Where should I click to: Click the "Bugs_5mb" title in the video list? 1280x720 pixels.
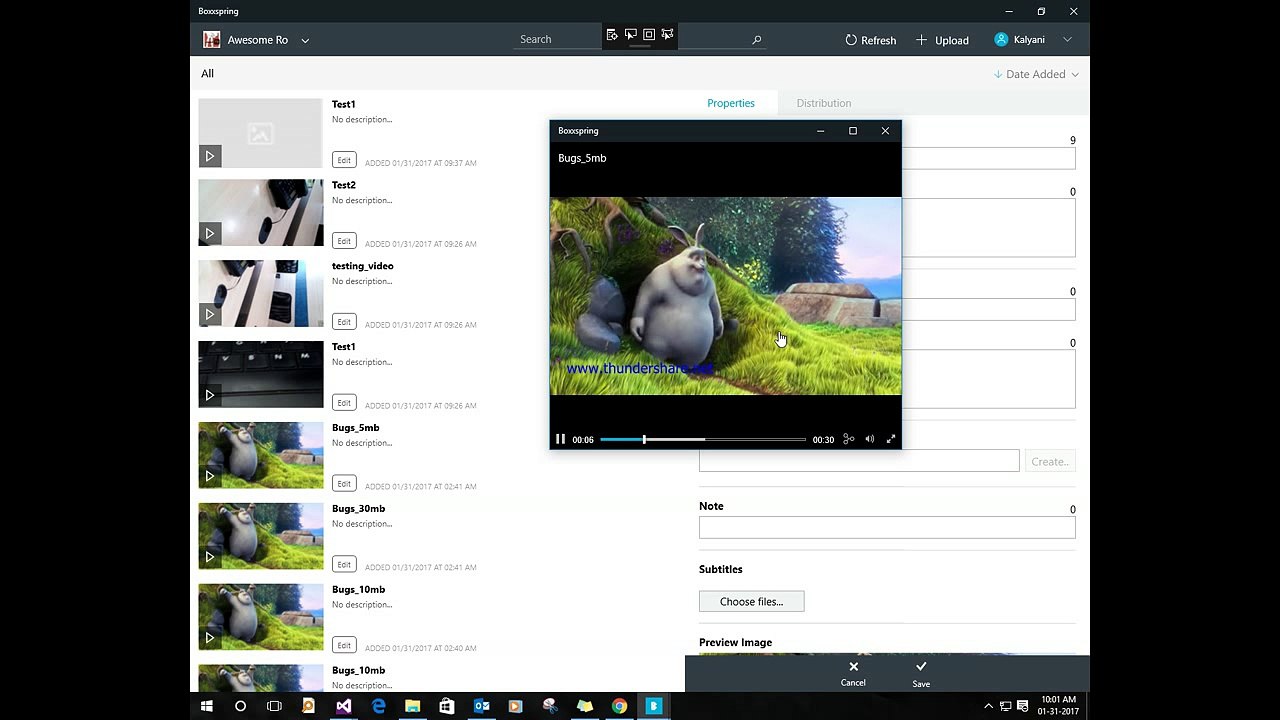coord(356,427)
